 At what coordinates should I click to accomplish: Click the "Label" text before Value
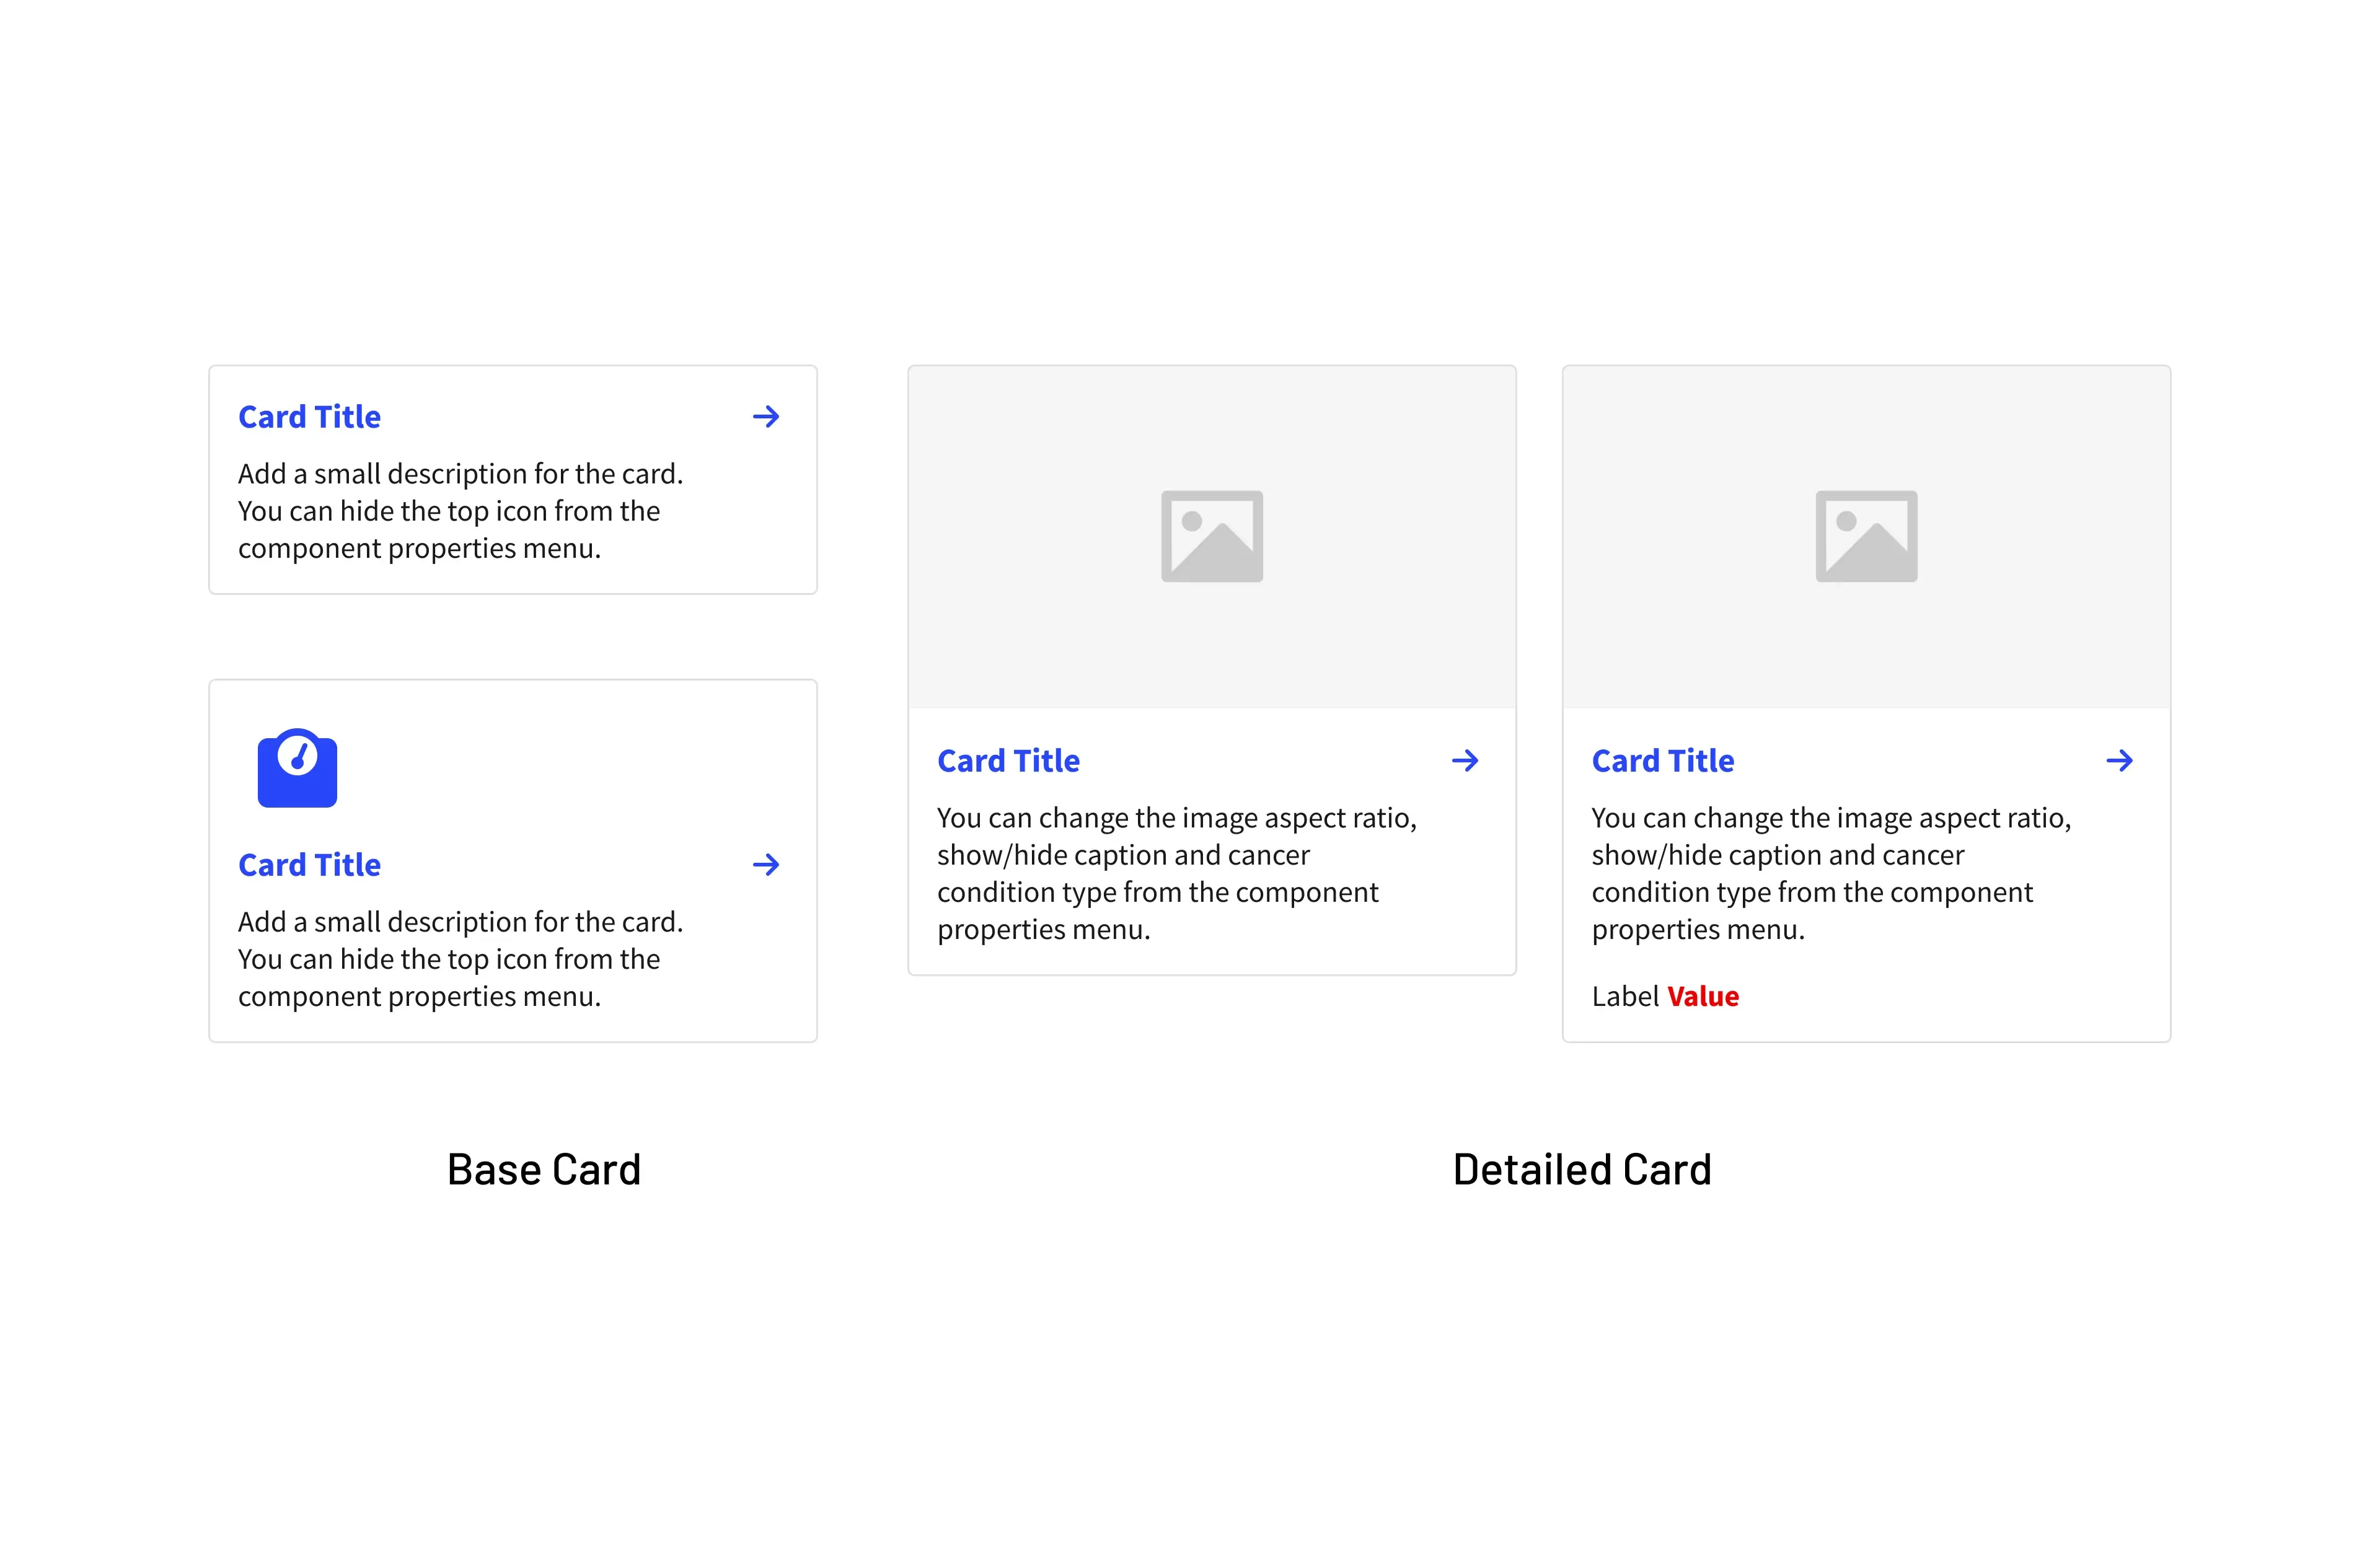[x=1625, y=997]
